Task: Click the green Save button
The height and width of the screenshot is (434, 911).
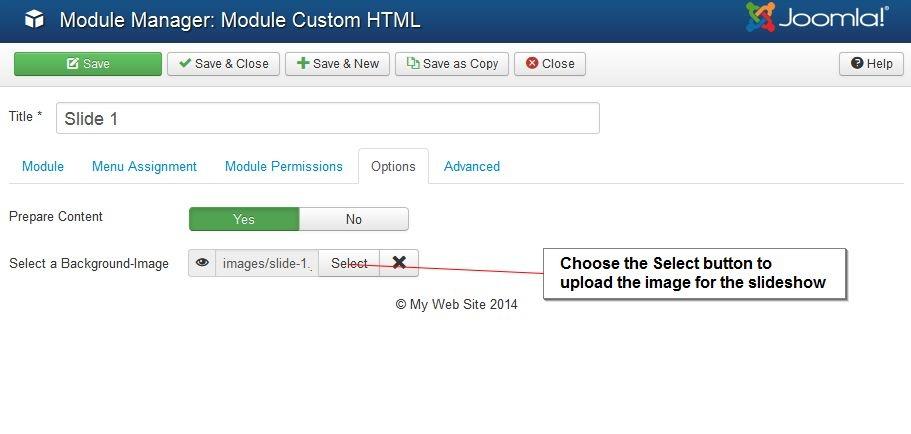Action: click(x=88, y=64)
